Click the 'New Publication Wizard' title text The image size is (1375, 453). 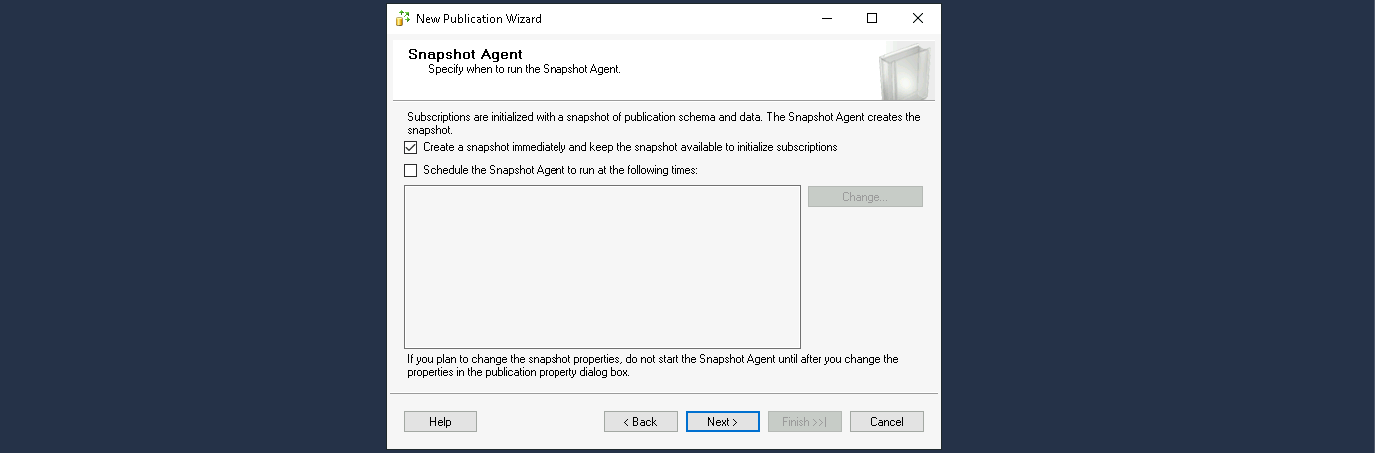click(479, 19)
